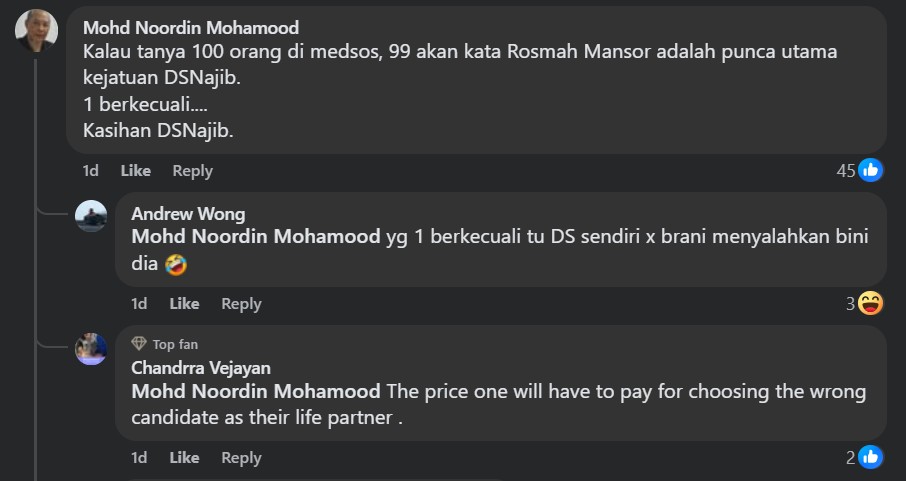Click the Mohd Noordin Mohamood mention in Chandrra Vejayan's reply
This screenshot has height=481, width=906.
256,391
